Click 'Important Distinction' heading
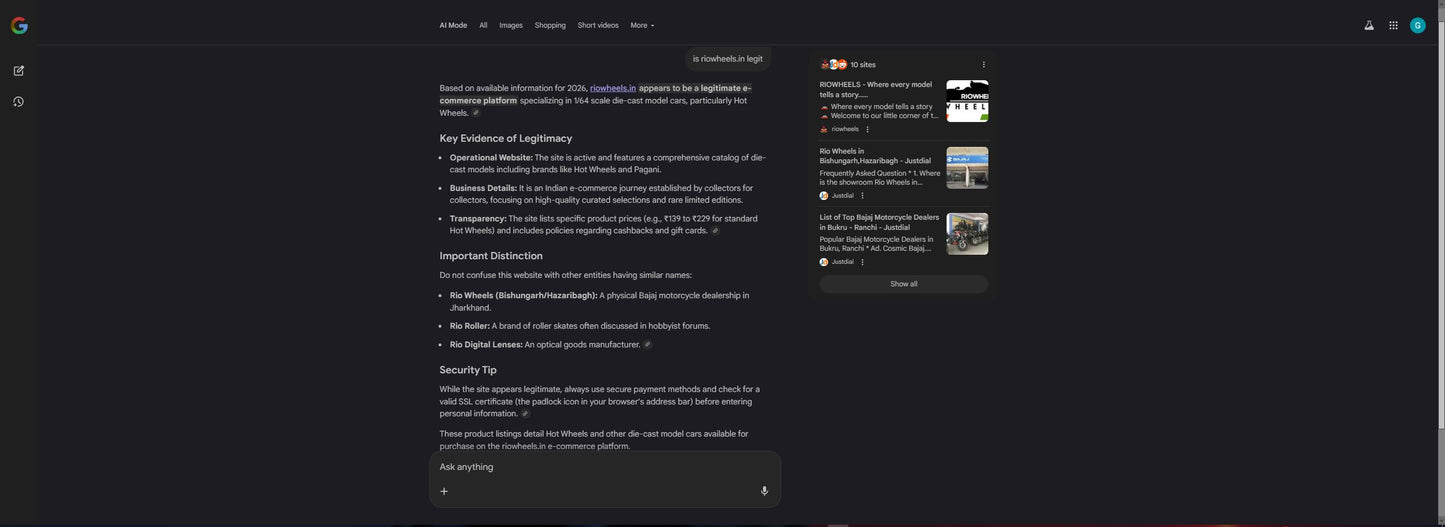Image resolution: width=1445 pixels, height=527 pixels. coord(491,256)
